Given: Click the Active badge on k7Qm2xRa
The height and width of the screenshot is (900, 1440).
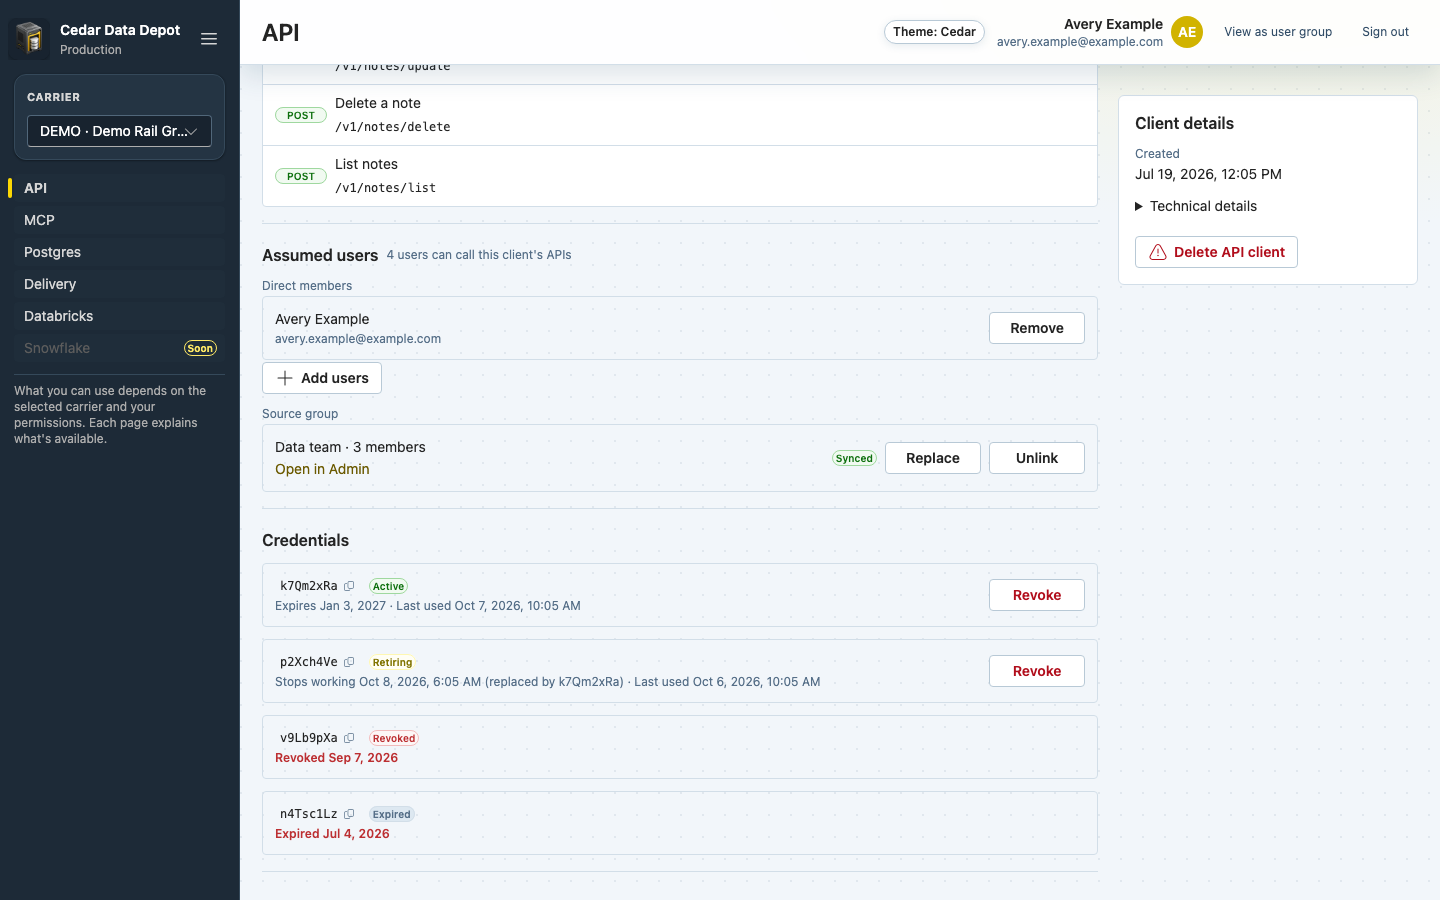Looking at the screenshot, I should 388,586.
